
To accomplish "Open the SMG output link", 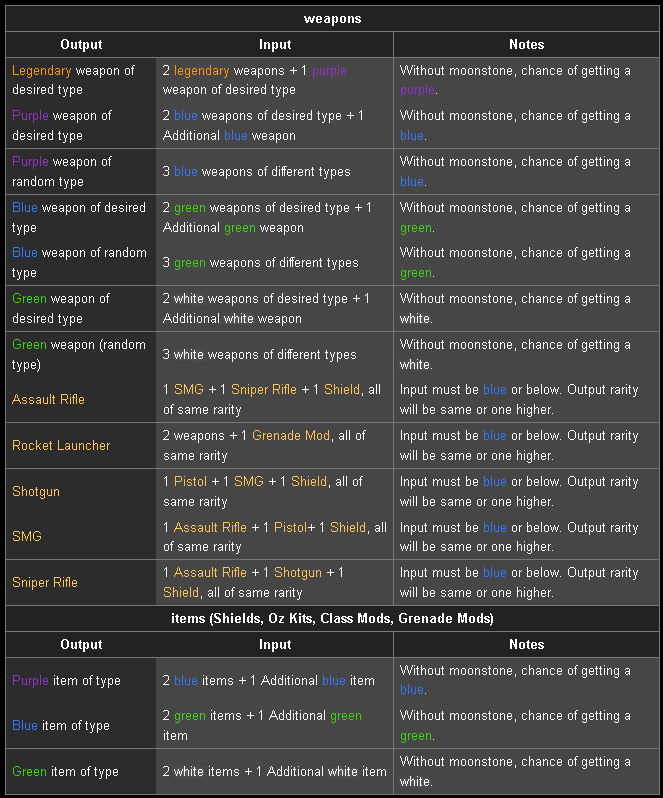I will (x=26, y=536).
